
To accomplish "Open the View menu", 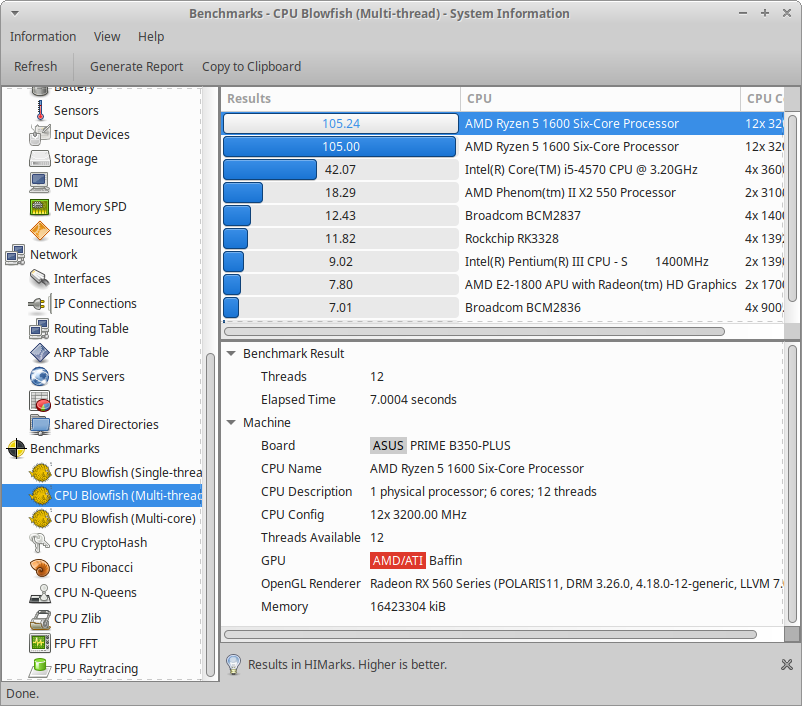I will tap(107, 37).
